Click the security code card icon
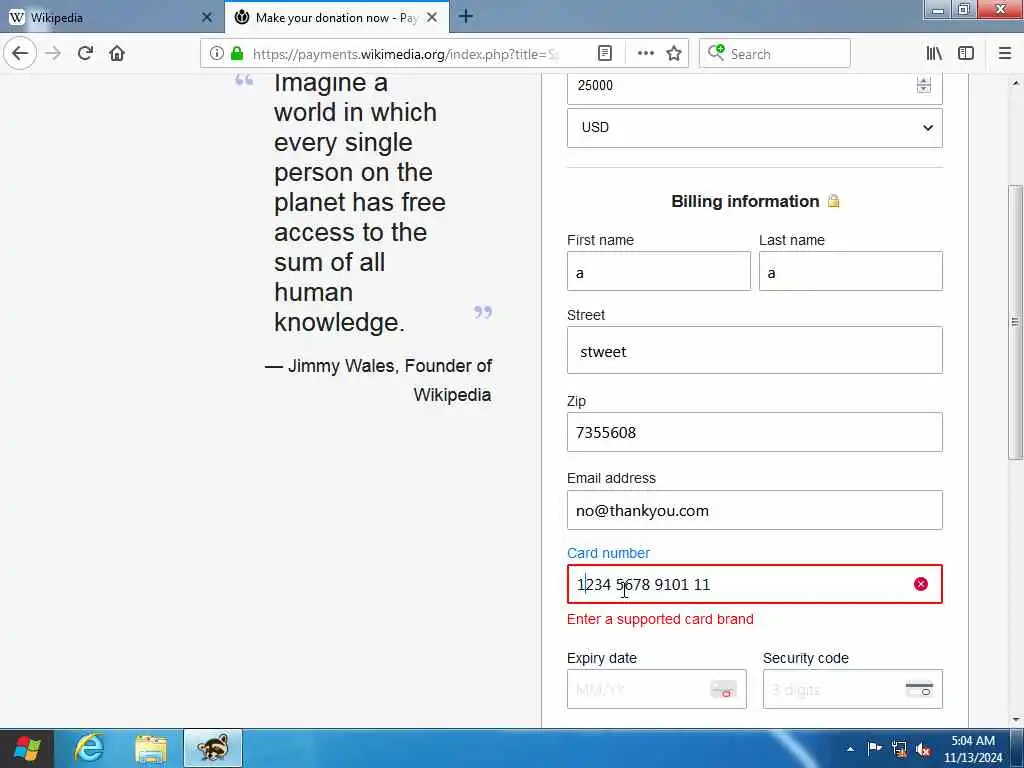The height and width of the screenshot is (768, 1024). coord(920,689)
